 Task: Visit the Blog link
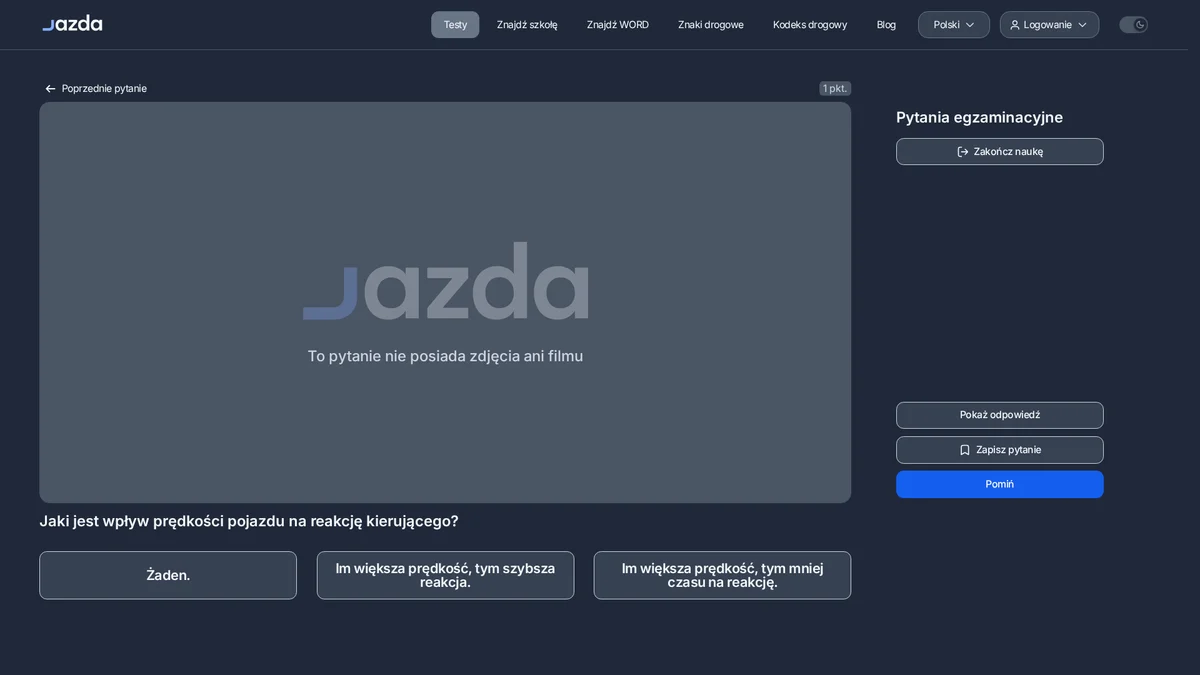click(x=886, y=25)
